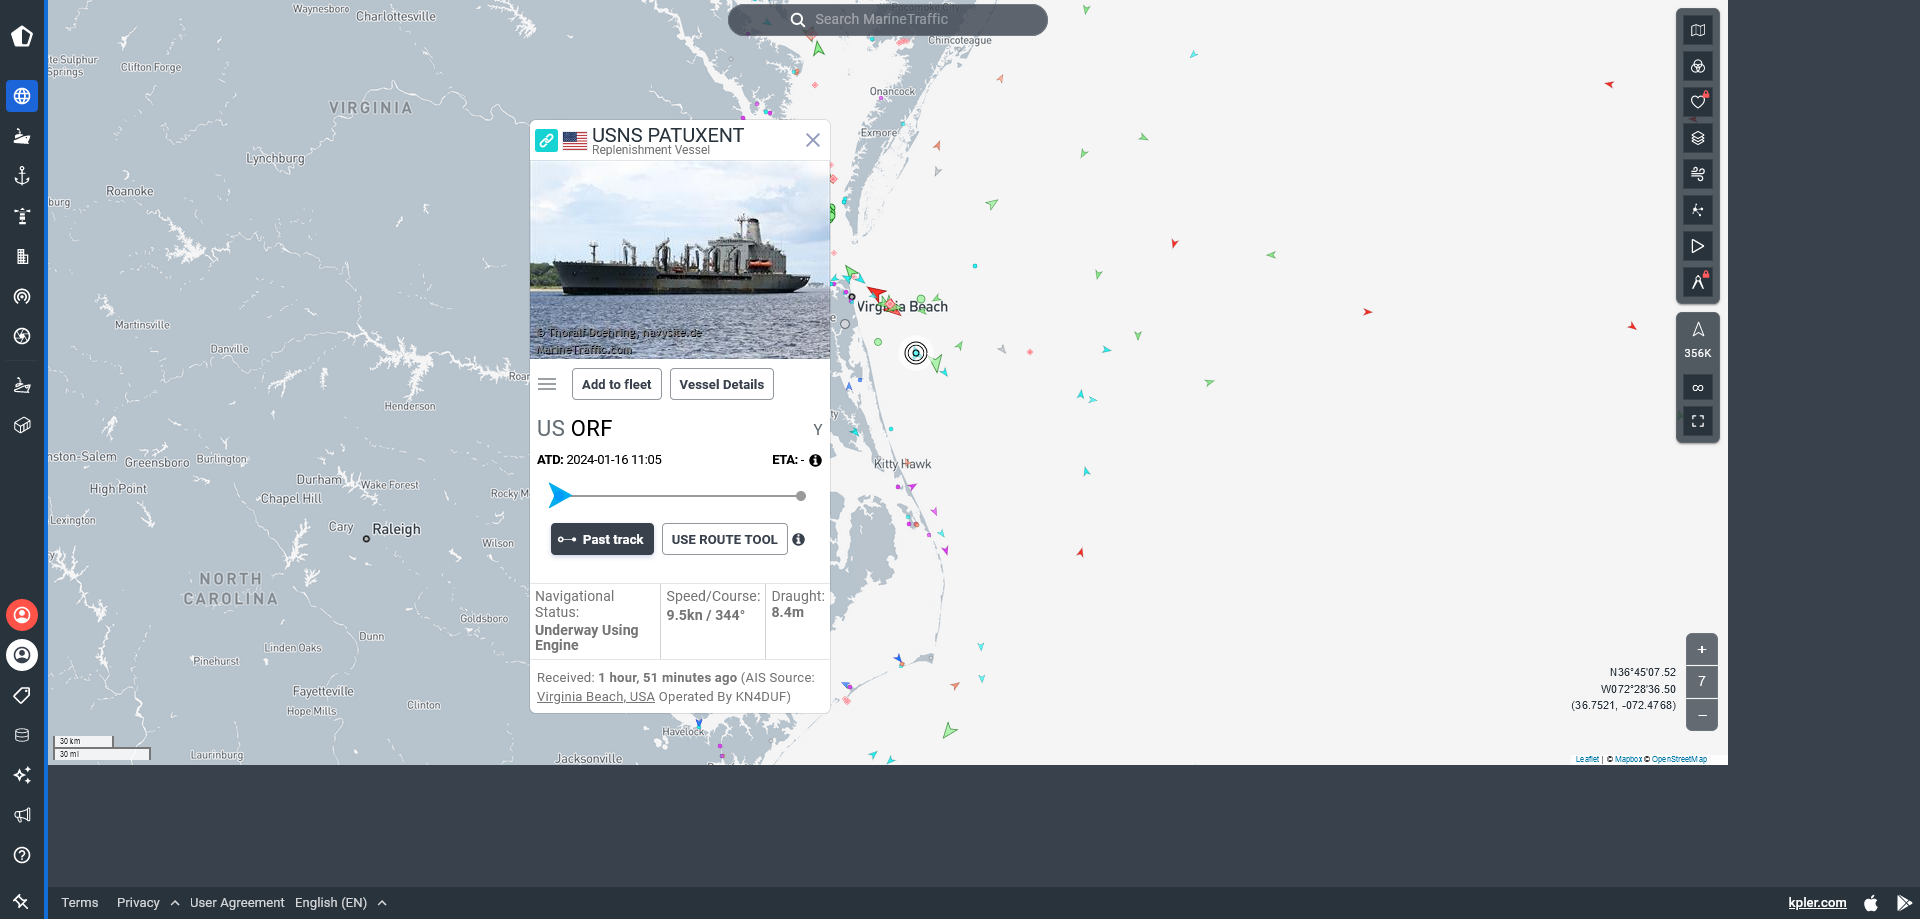The image size is (1920, 919).
Task: Open the density network map icon
Action: pyautogui.click(x=1698, y=210)
